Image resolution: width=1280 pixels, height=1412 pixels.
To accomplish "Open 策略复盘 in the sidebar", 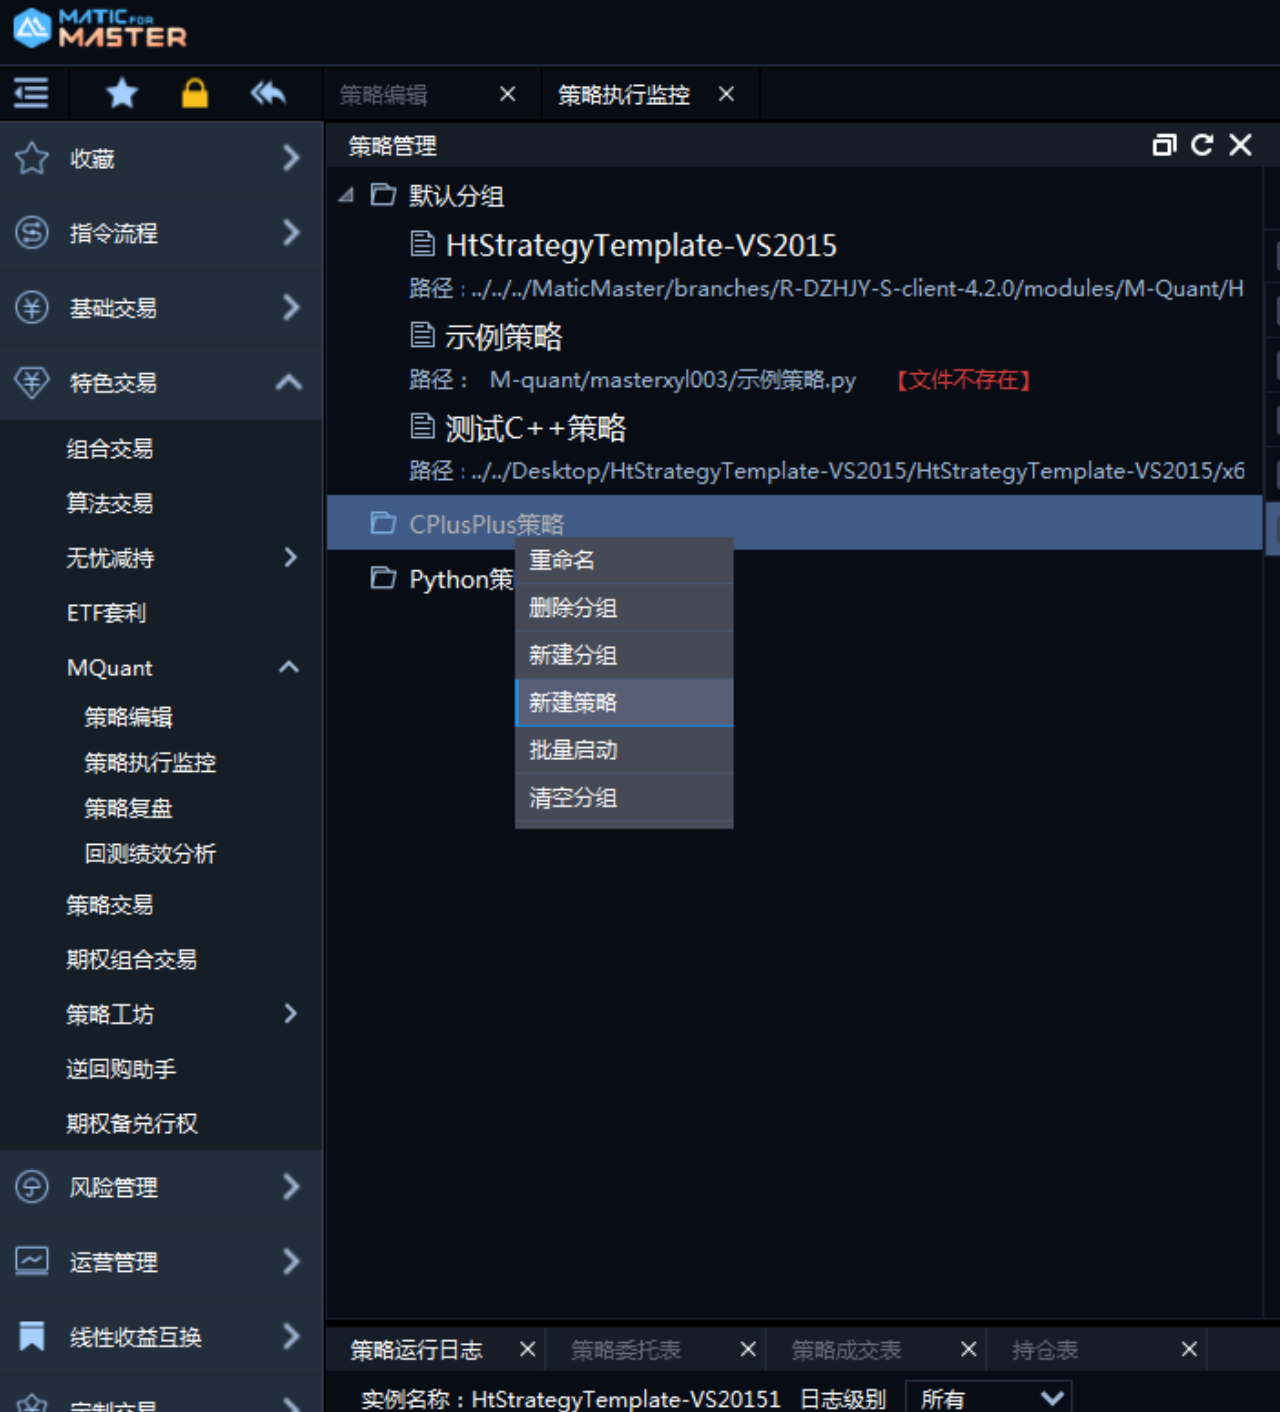I will coord(128,808).
